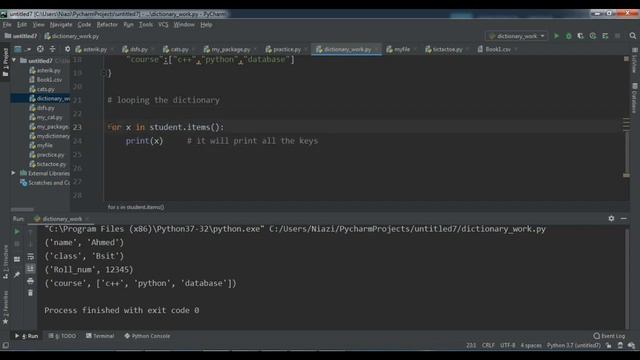Print console output with printer icon
Viewport: 640px width, 360px height.
(31, 281)
